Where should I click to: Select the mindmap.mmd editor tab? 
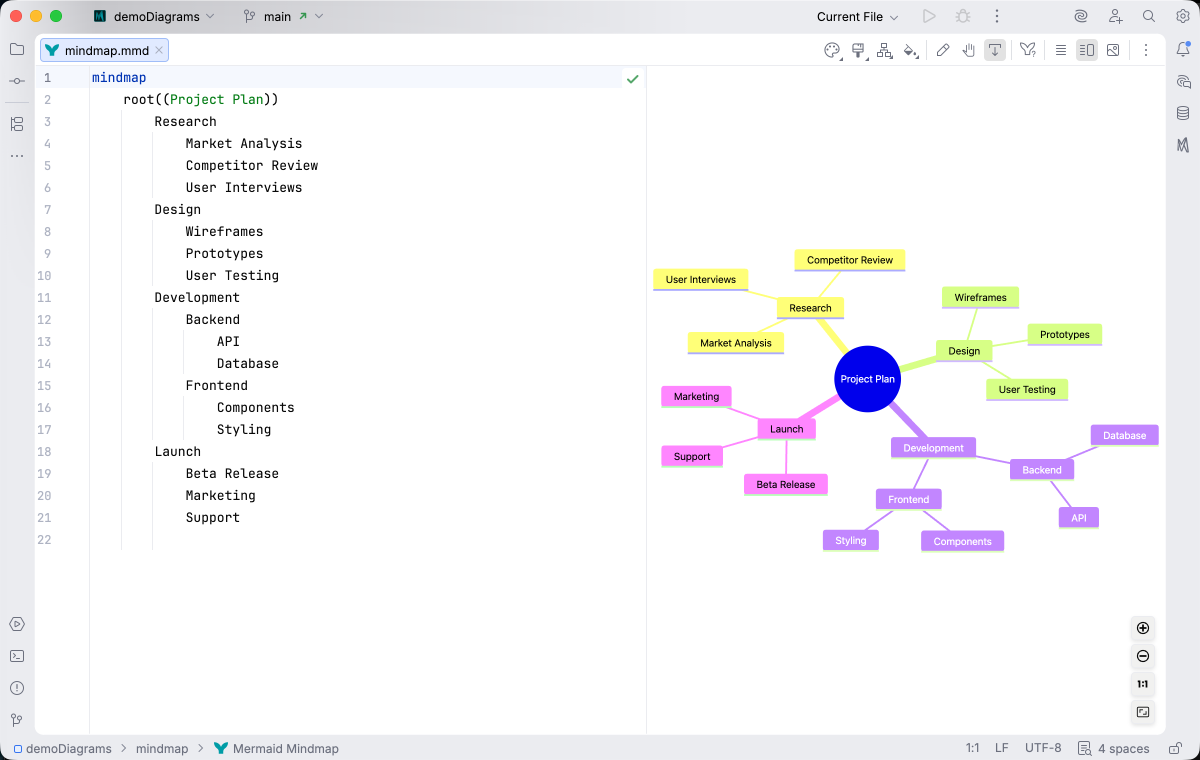[104, 50]
